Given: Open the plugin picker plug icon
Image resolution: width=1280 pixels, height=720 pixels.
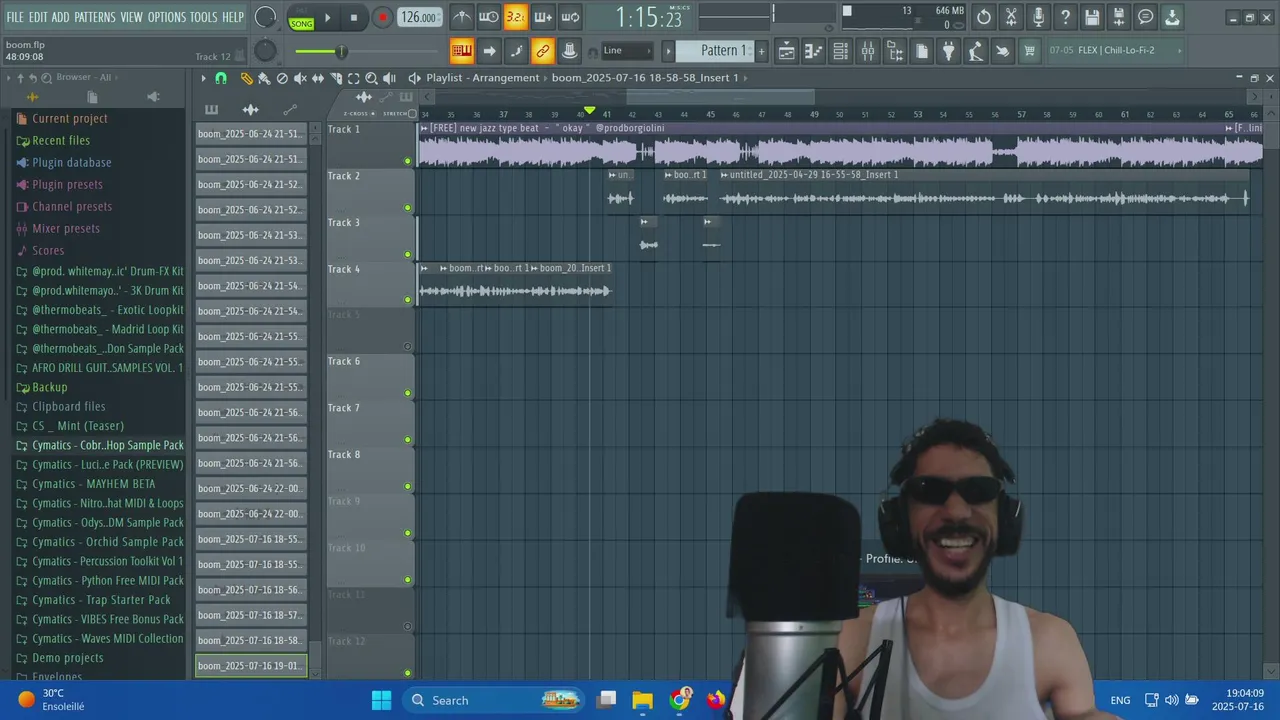Looking at the screenshot, I should [x=949, y=51].
